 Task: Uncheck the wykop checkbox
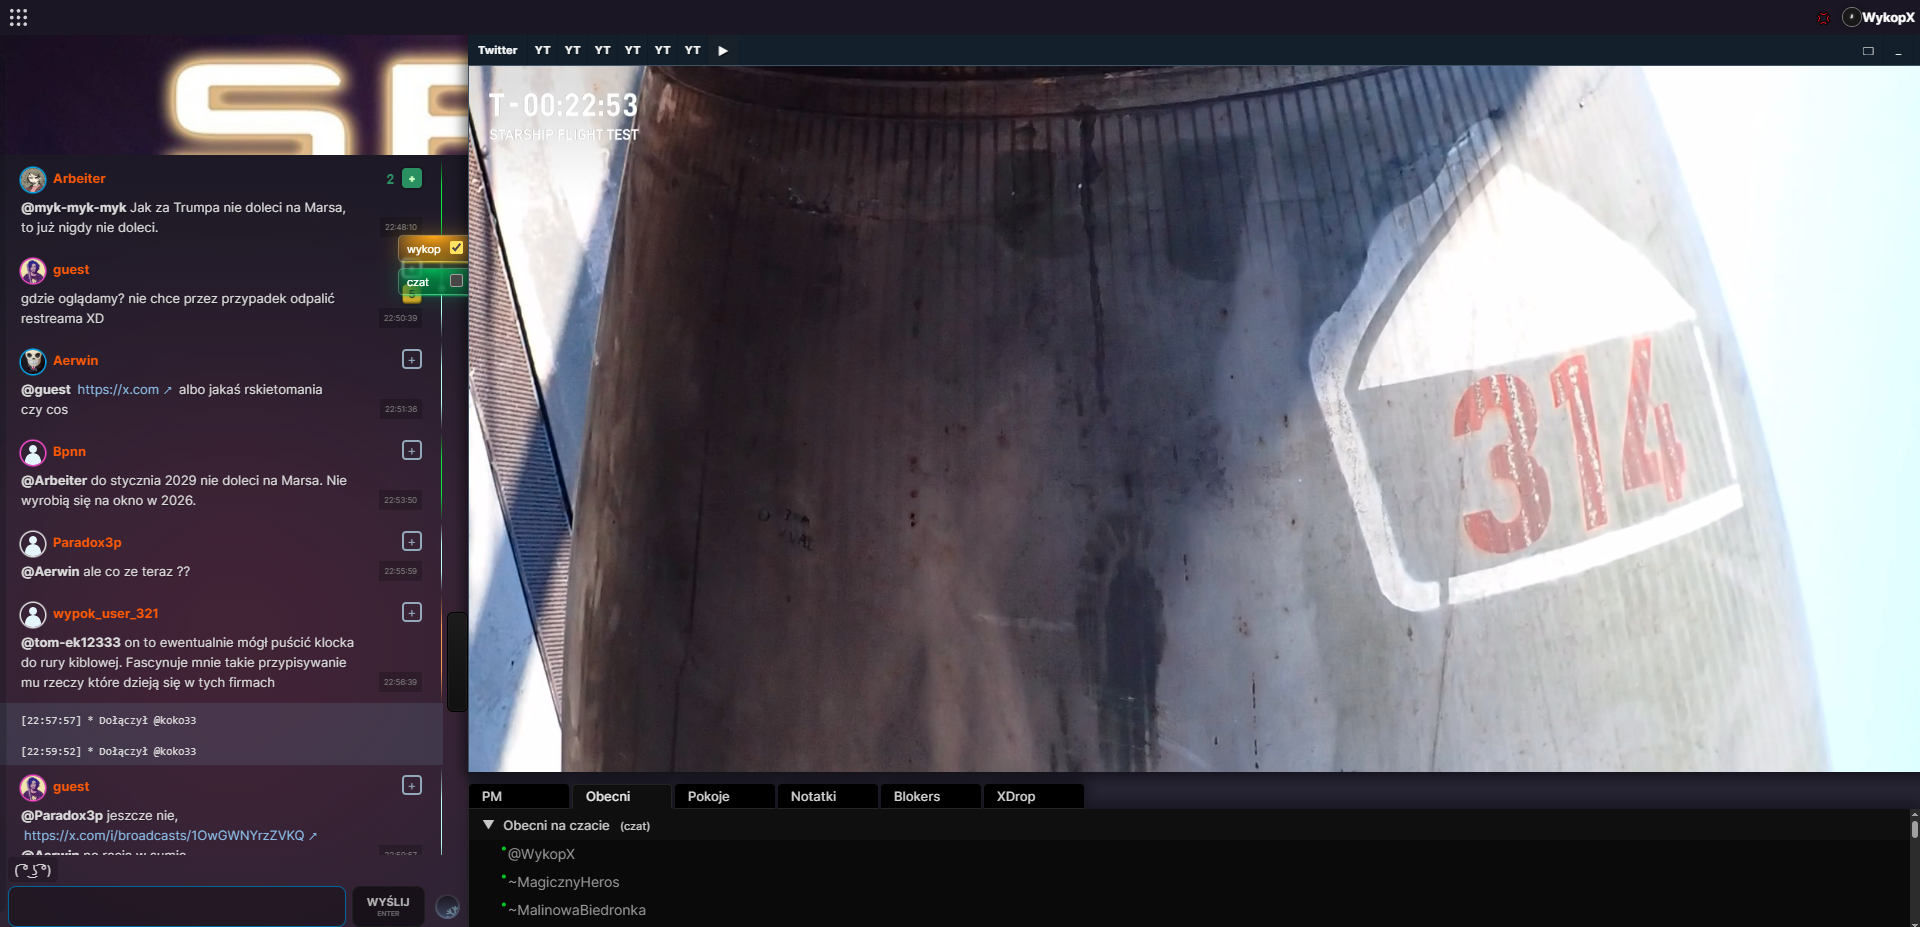456,248
